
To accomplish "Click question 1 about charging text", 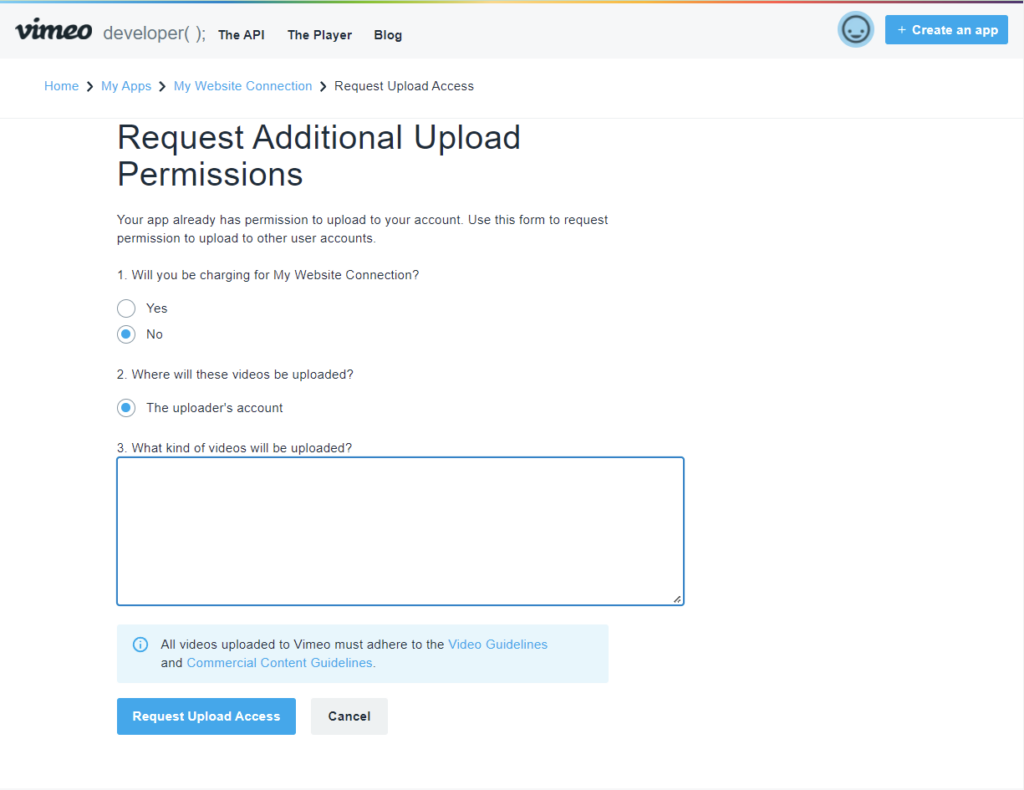I will (268, 275).
